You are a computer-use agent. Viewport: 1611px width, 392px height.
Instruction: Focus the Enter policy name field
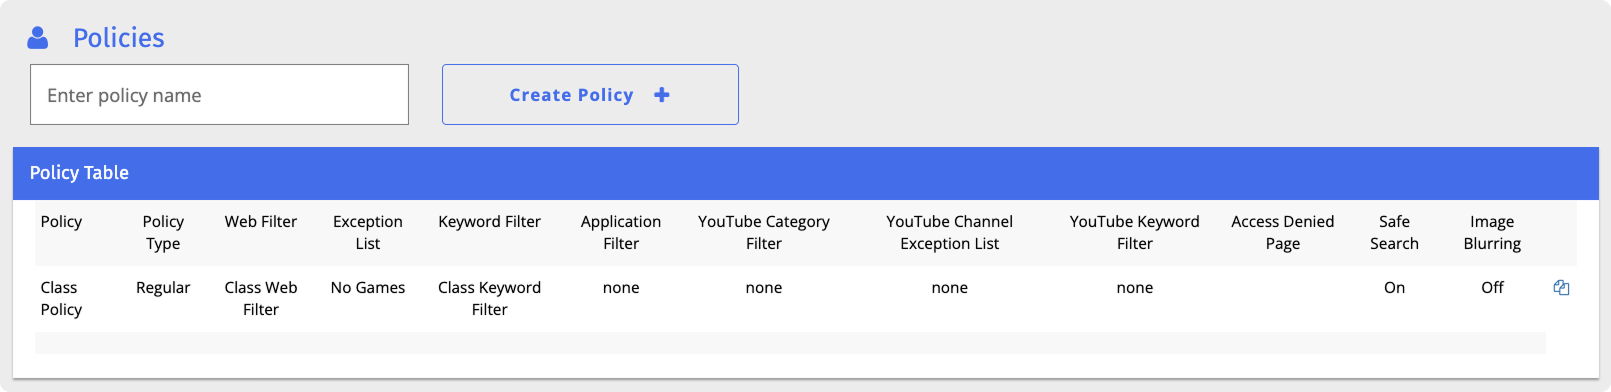pos(219,95)
